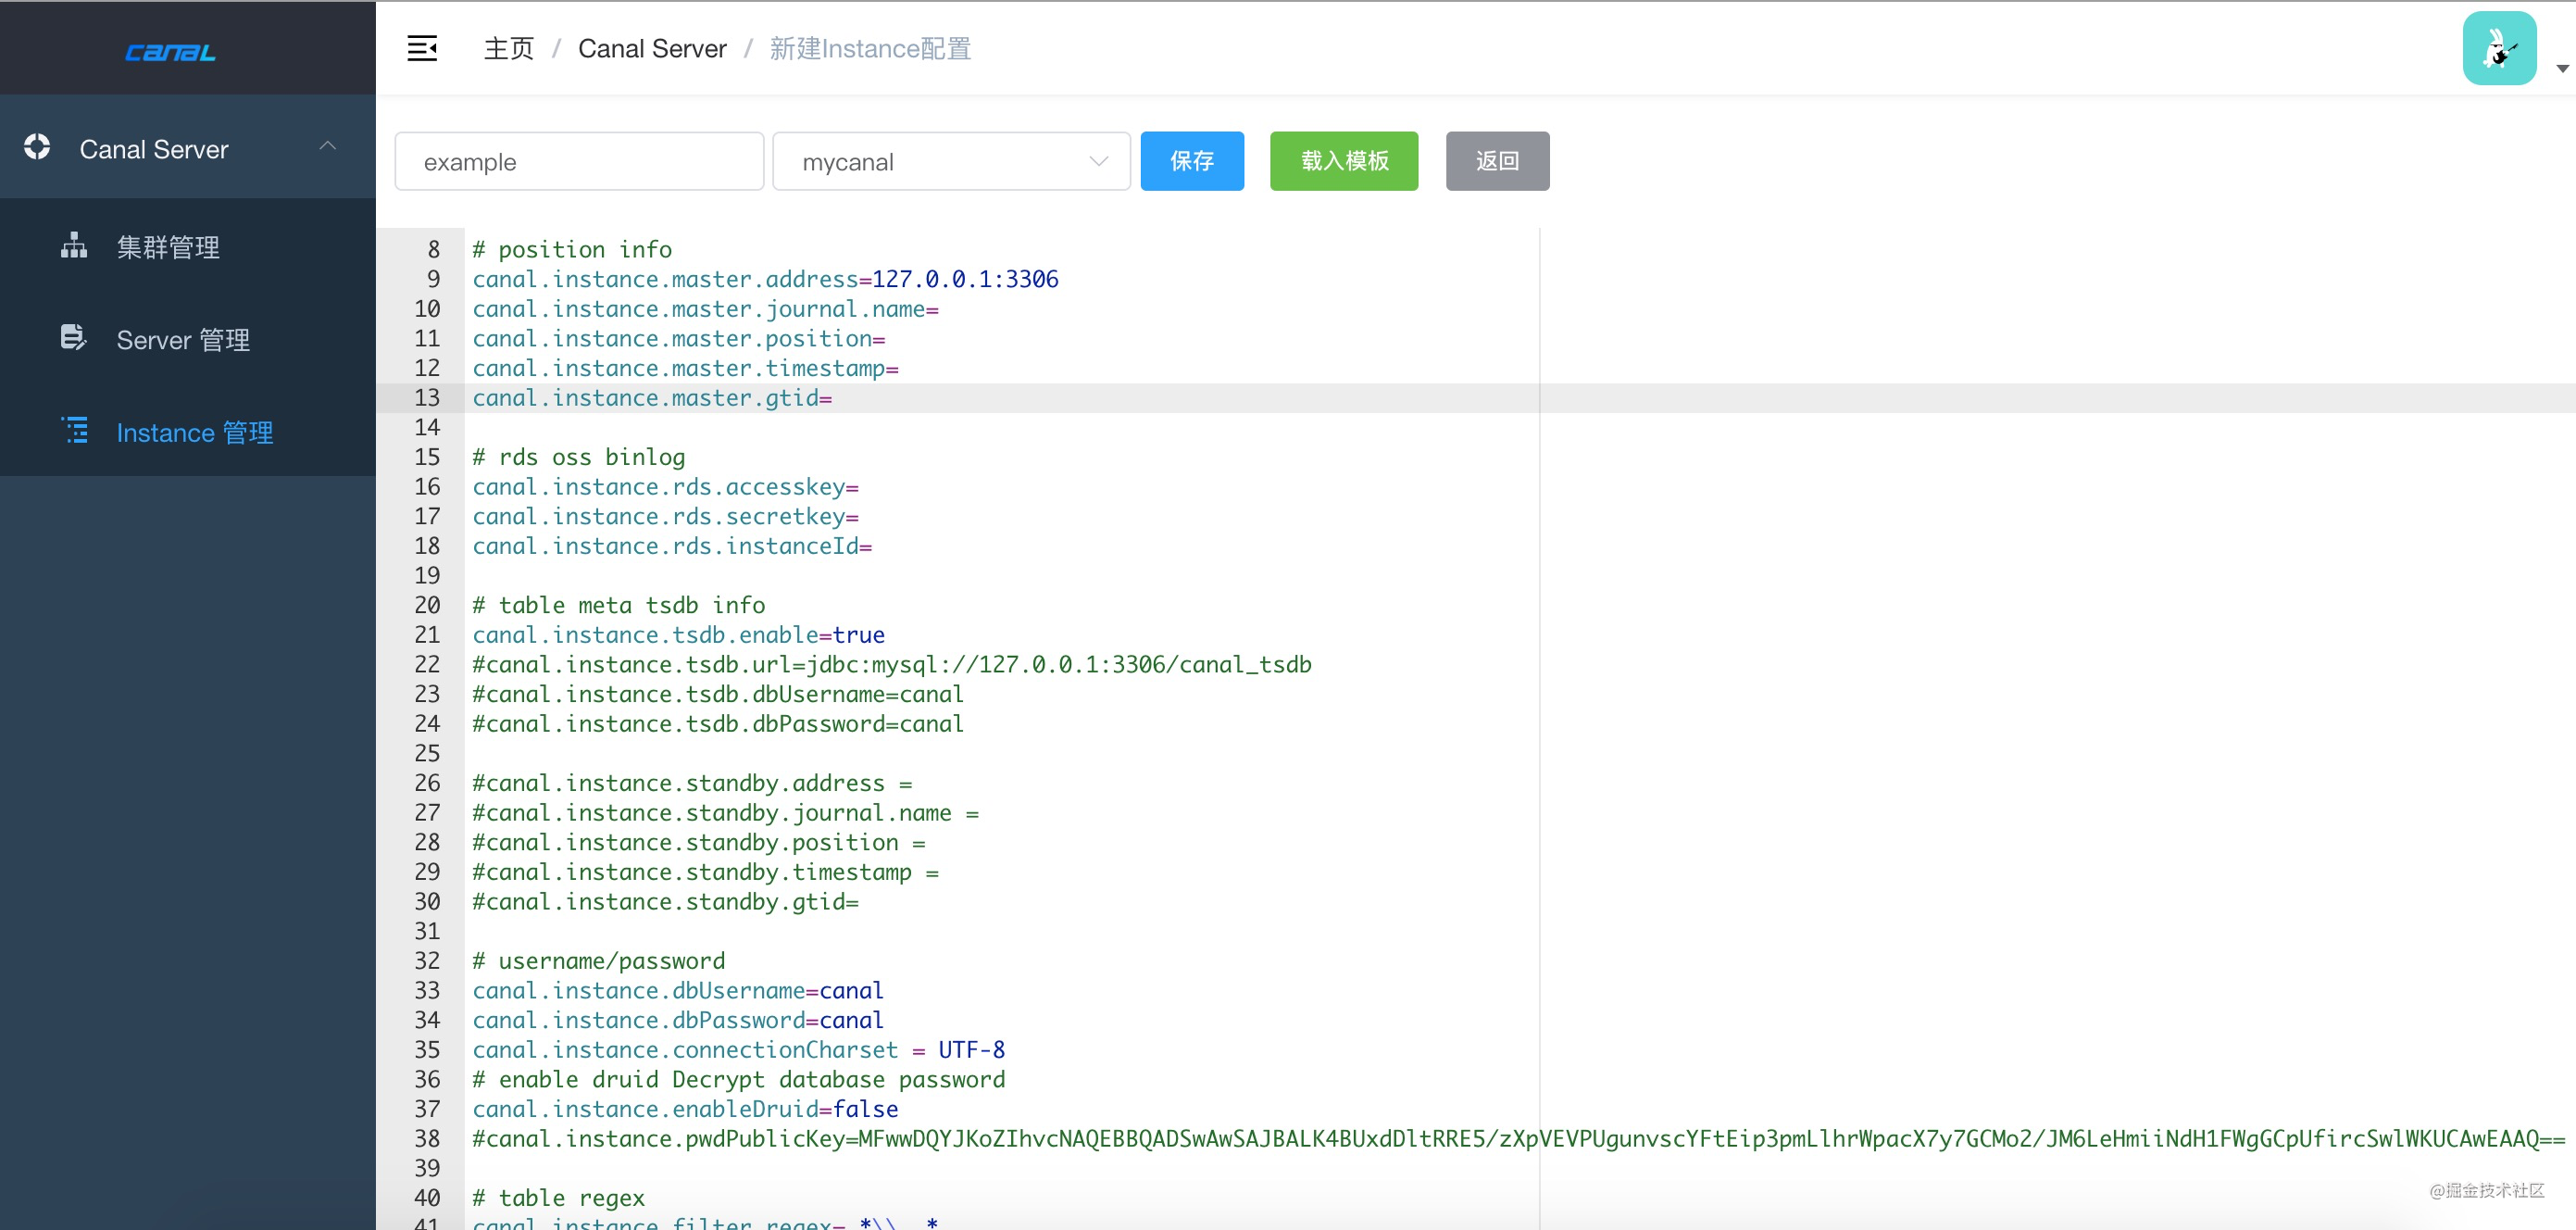Viewport: 2576px width, 1230px height.
Task: Collapse the Canal Server submenu chevron
Action: coord(327,147)
